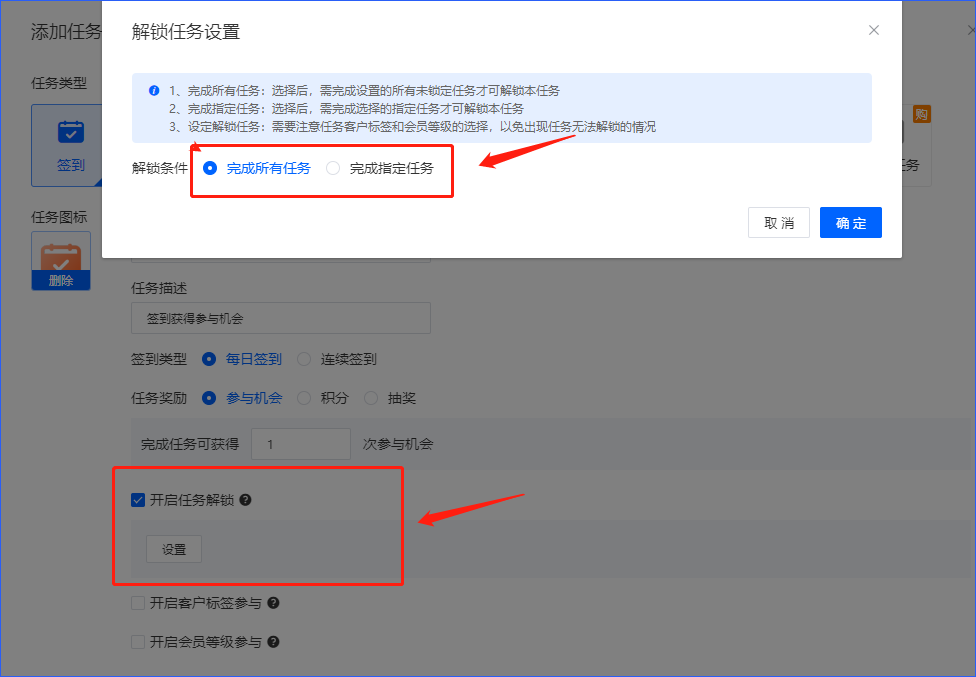Click the 任务奖励 label
This screenshot has width=976, height=677.
click(159, 398)
